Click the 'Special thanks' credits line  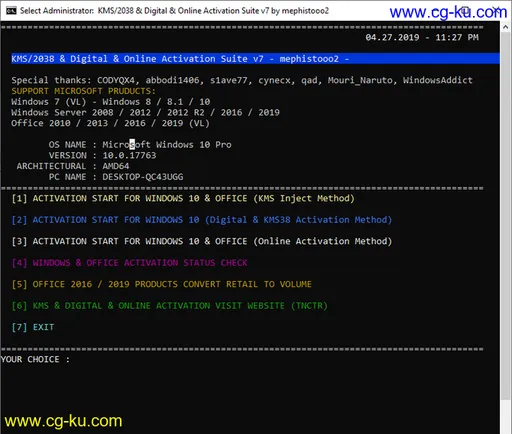(242, 80)
